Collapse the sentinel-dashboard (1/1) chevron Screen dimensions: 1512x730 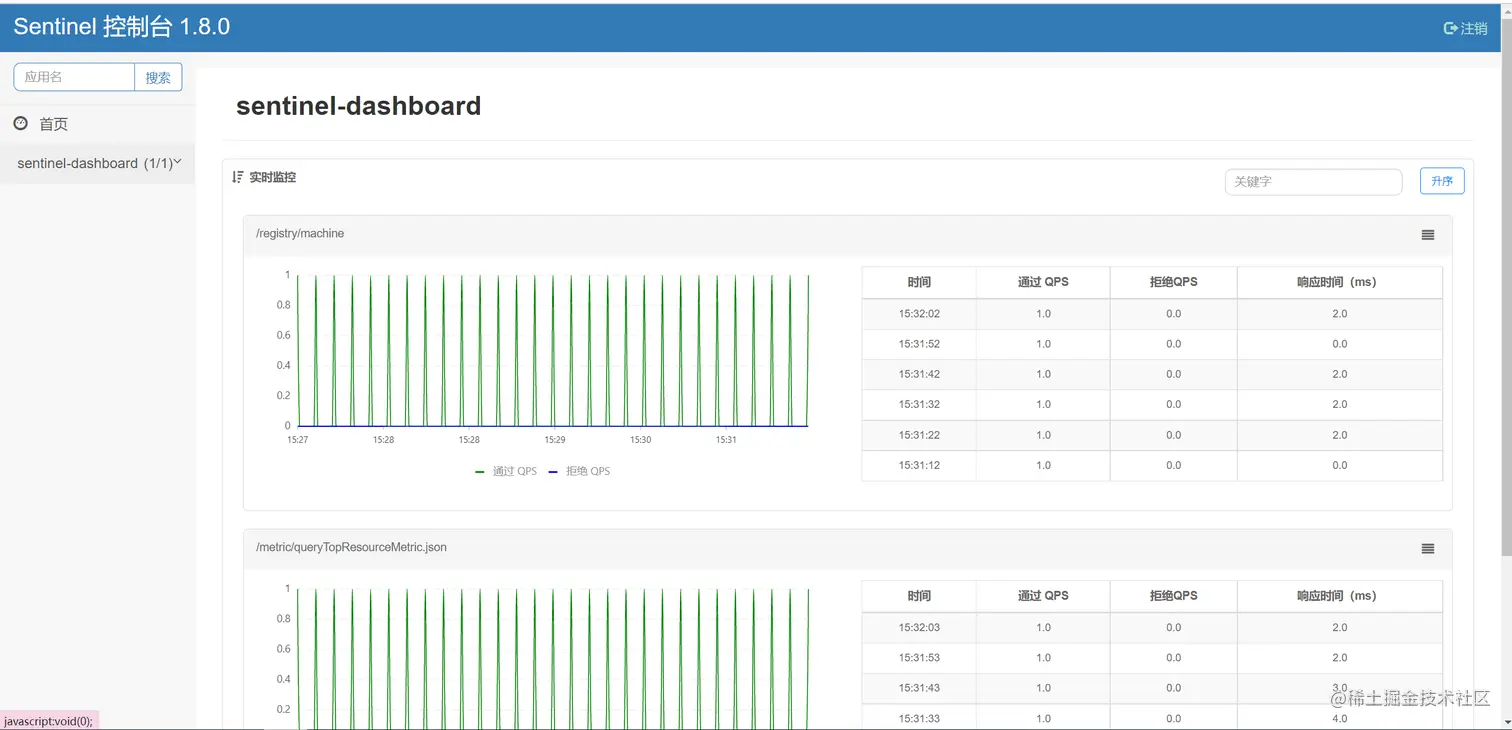(x=177, y=161)
